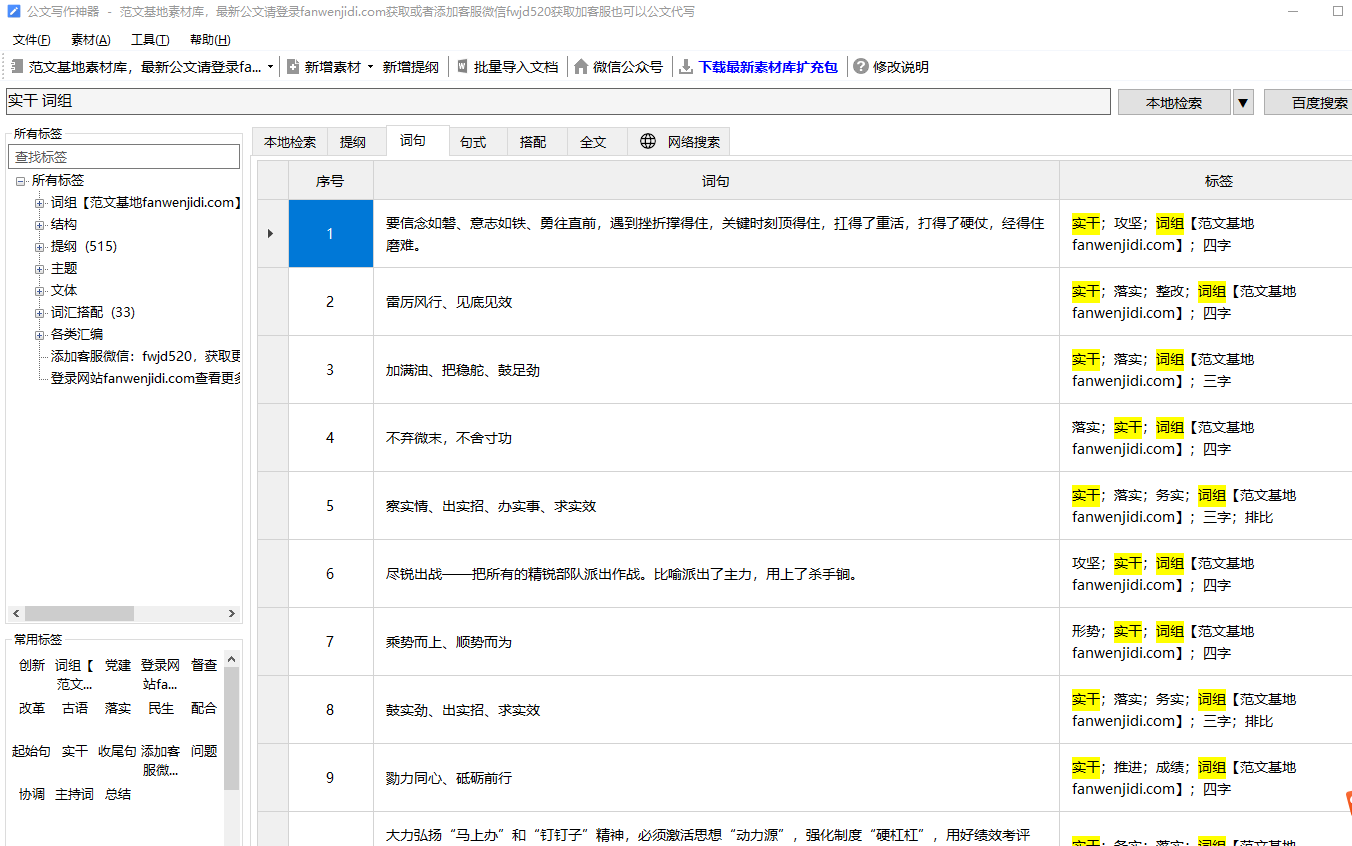Open the 工具(T) menu

150,40
